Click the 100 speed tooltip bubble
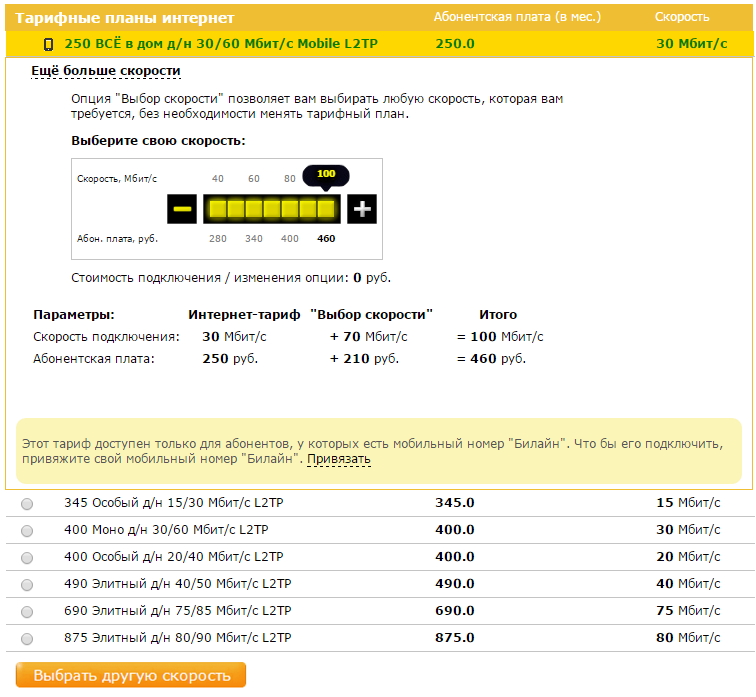 [326, 174]
